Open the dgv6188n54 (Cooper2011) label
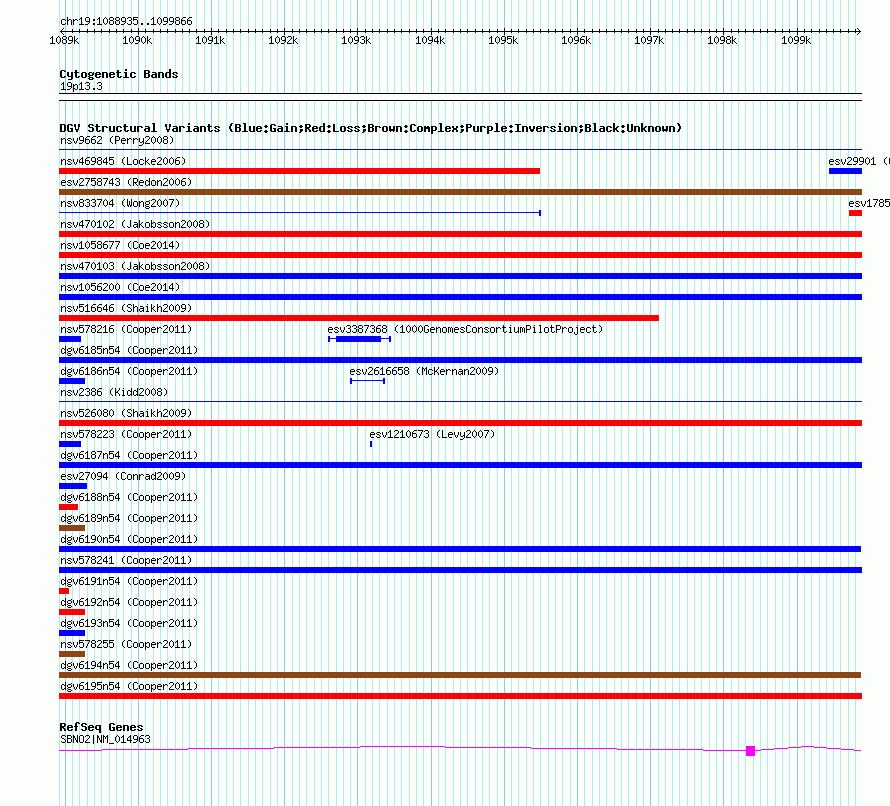 129,497
